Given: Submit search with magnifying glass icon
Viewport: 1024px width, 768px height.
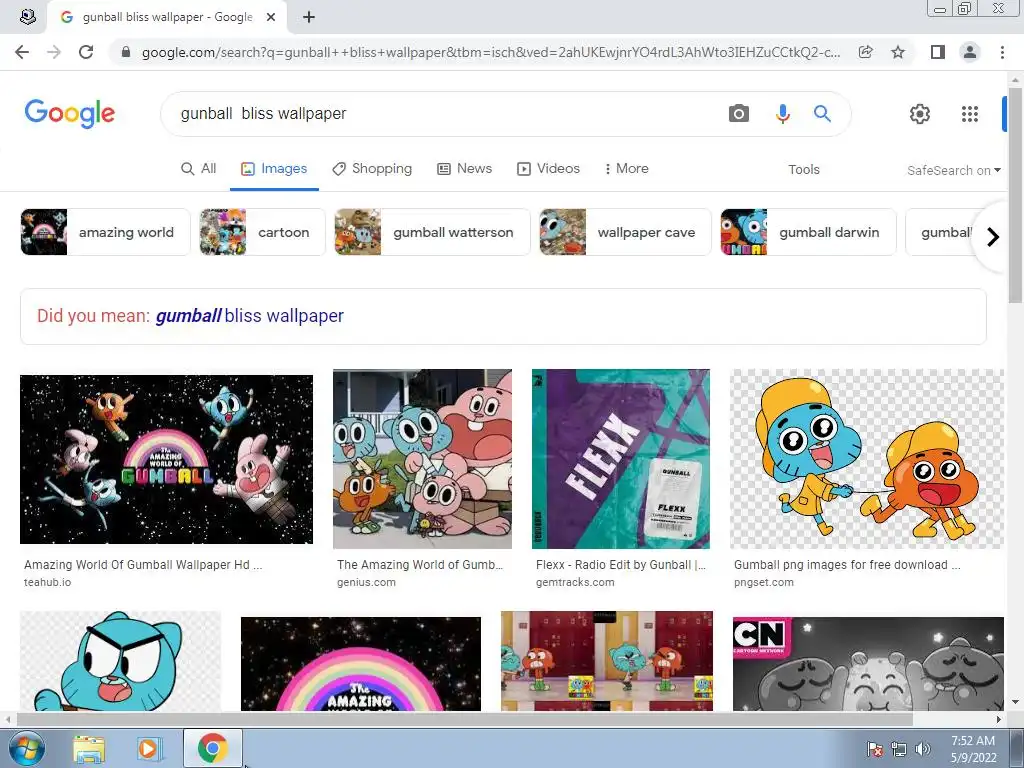Looking at the screenshot, I should tap(822, 114).
